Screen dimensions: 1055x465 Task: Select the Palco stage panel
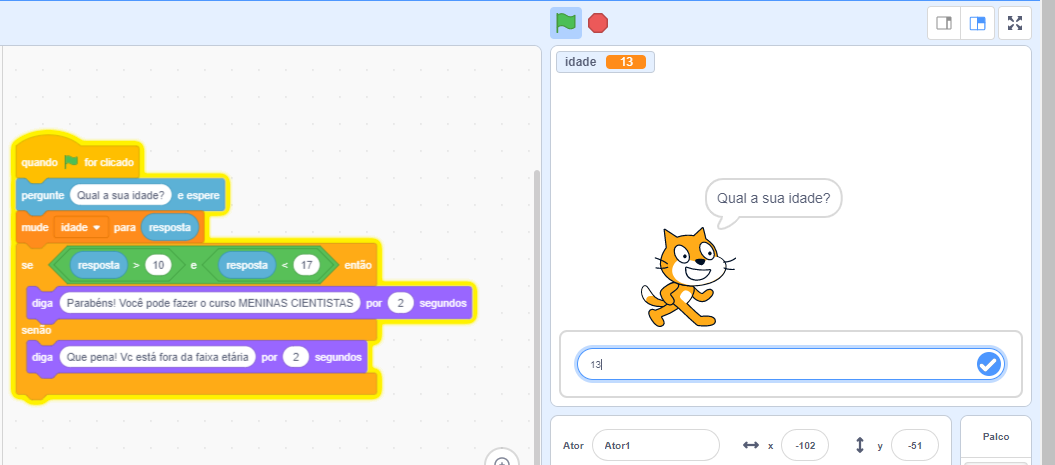click(x=995, y=437)
